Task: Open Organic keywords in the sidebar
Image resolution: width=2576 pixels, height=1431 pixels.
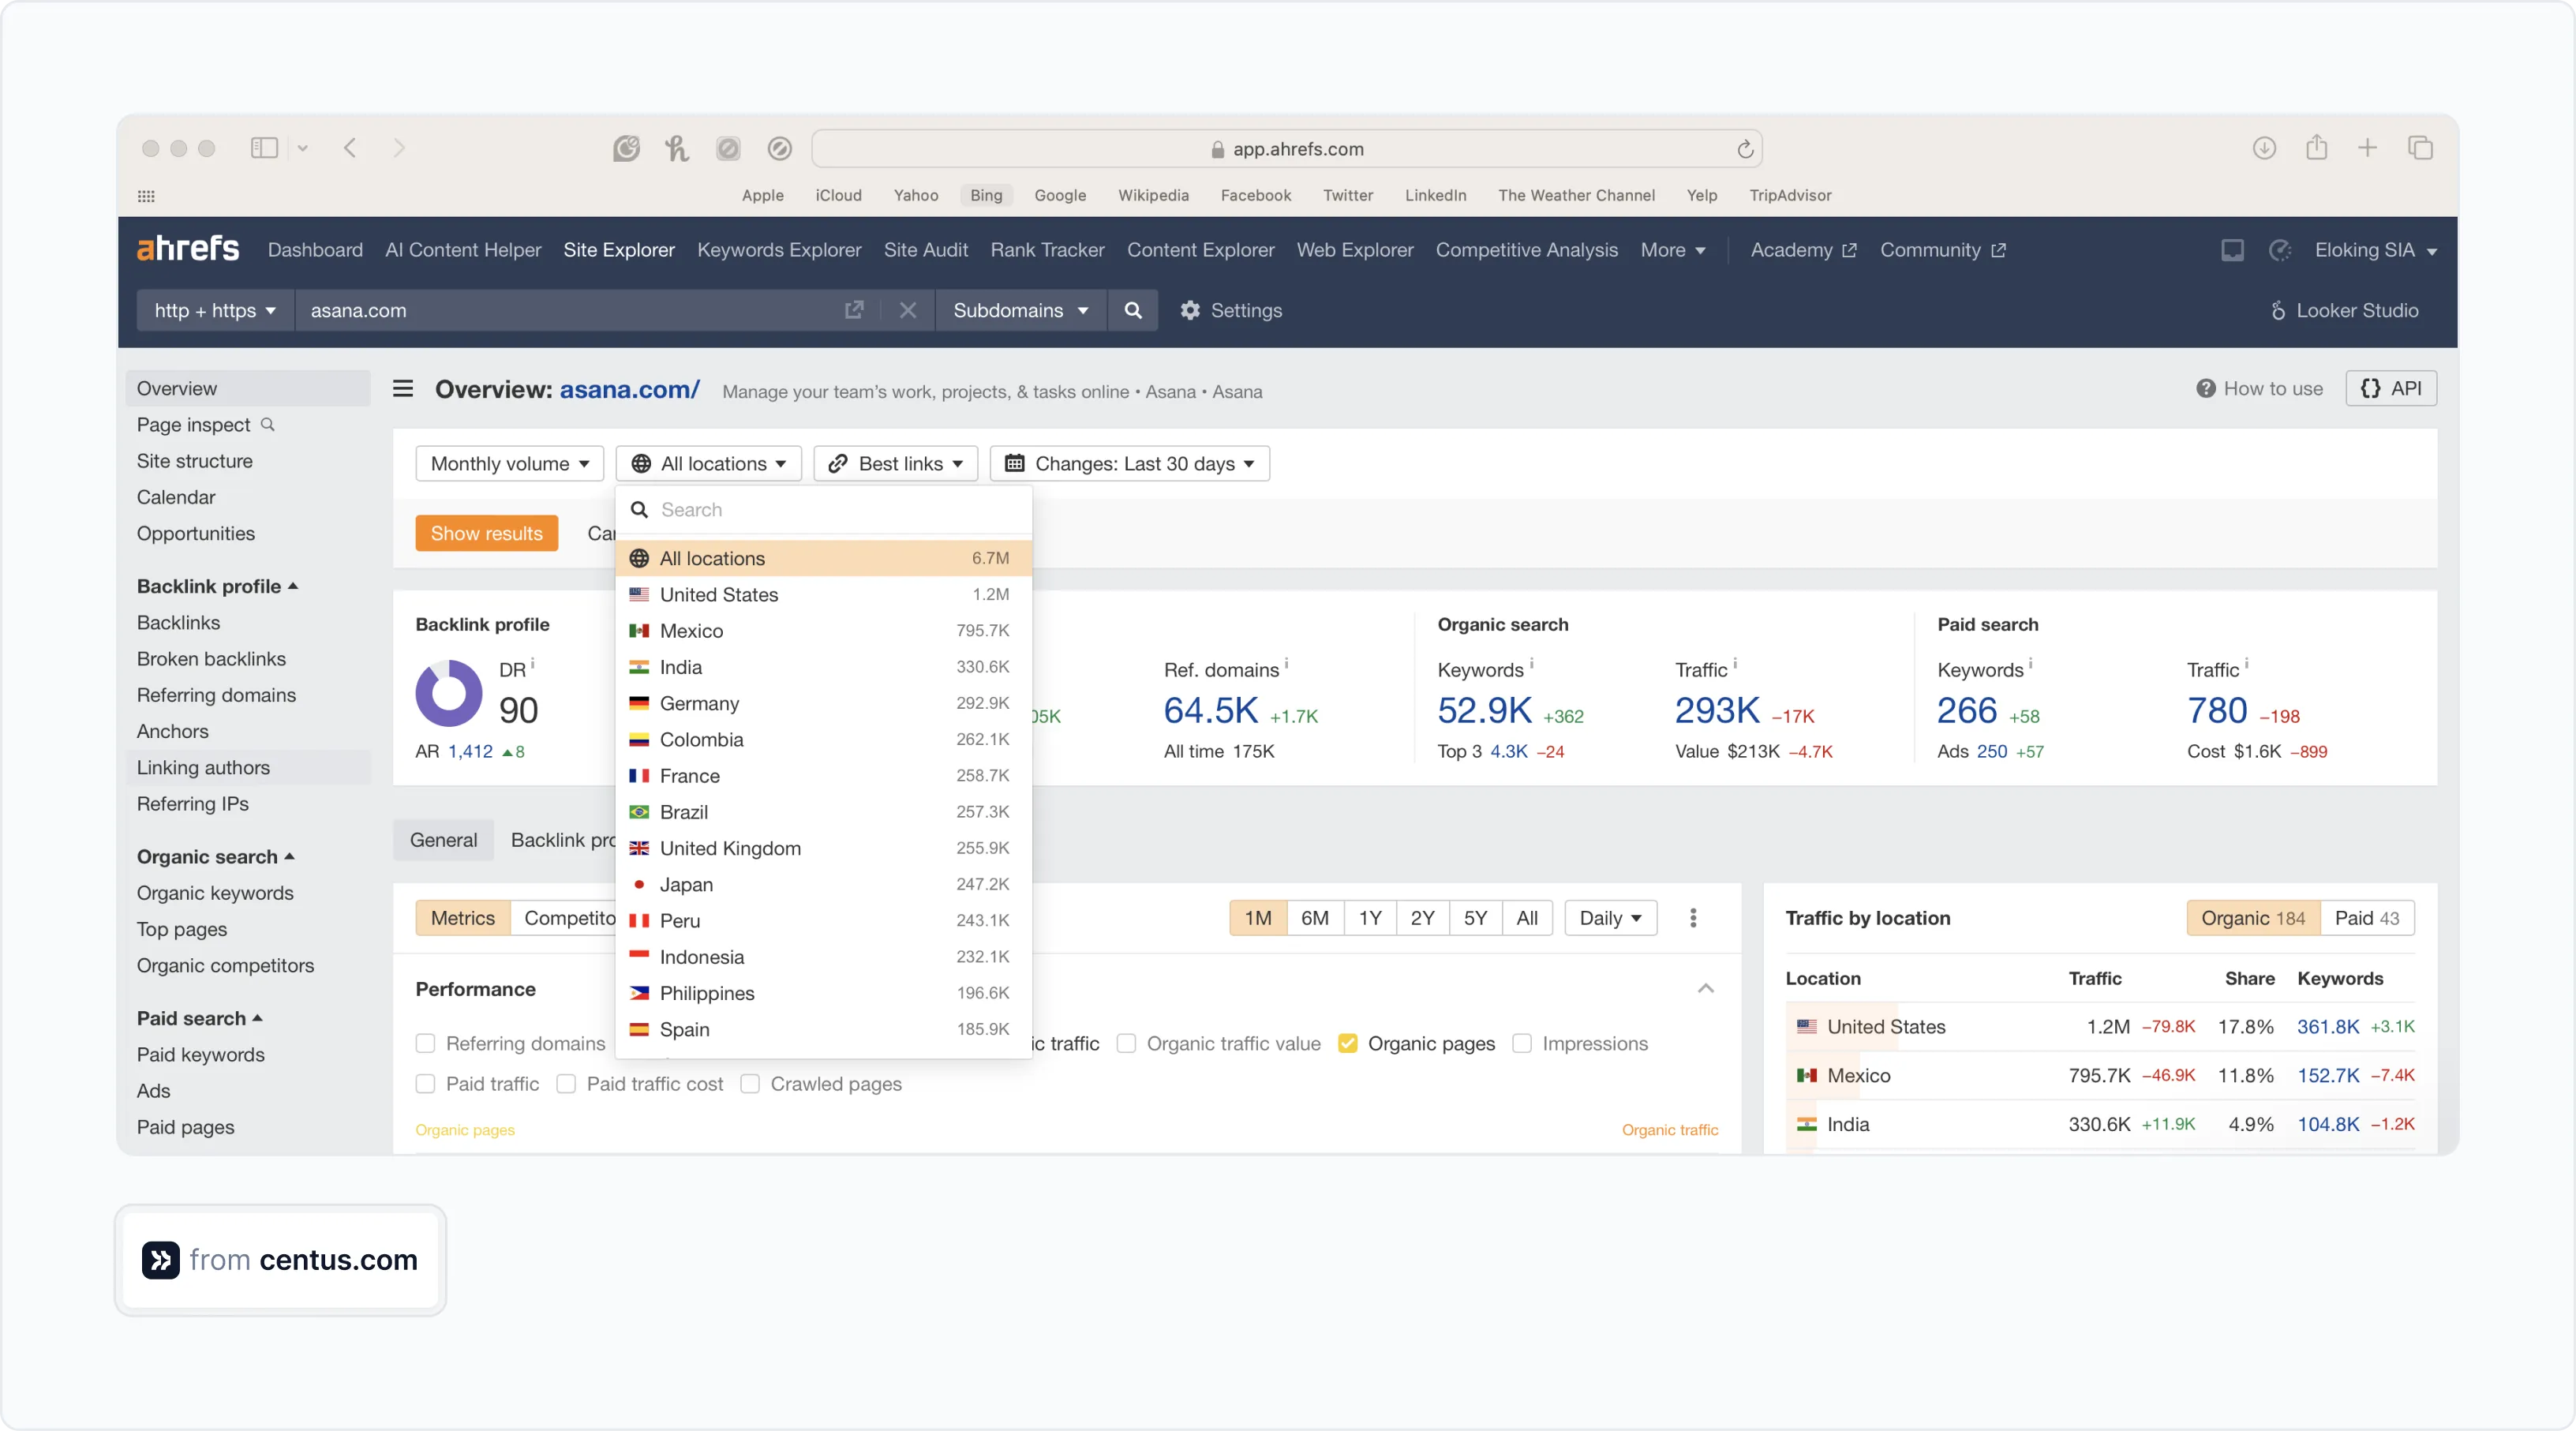Action: (215, 892)
